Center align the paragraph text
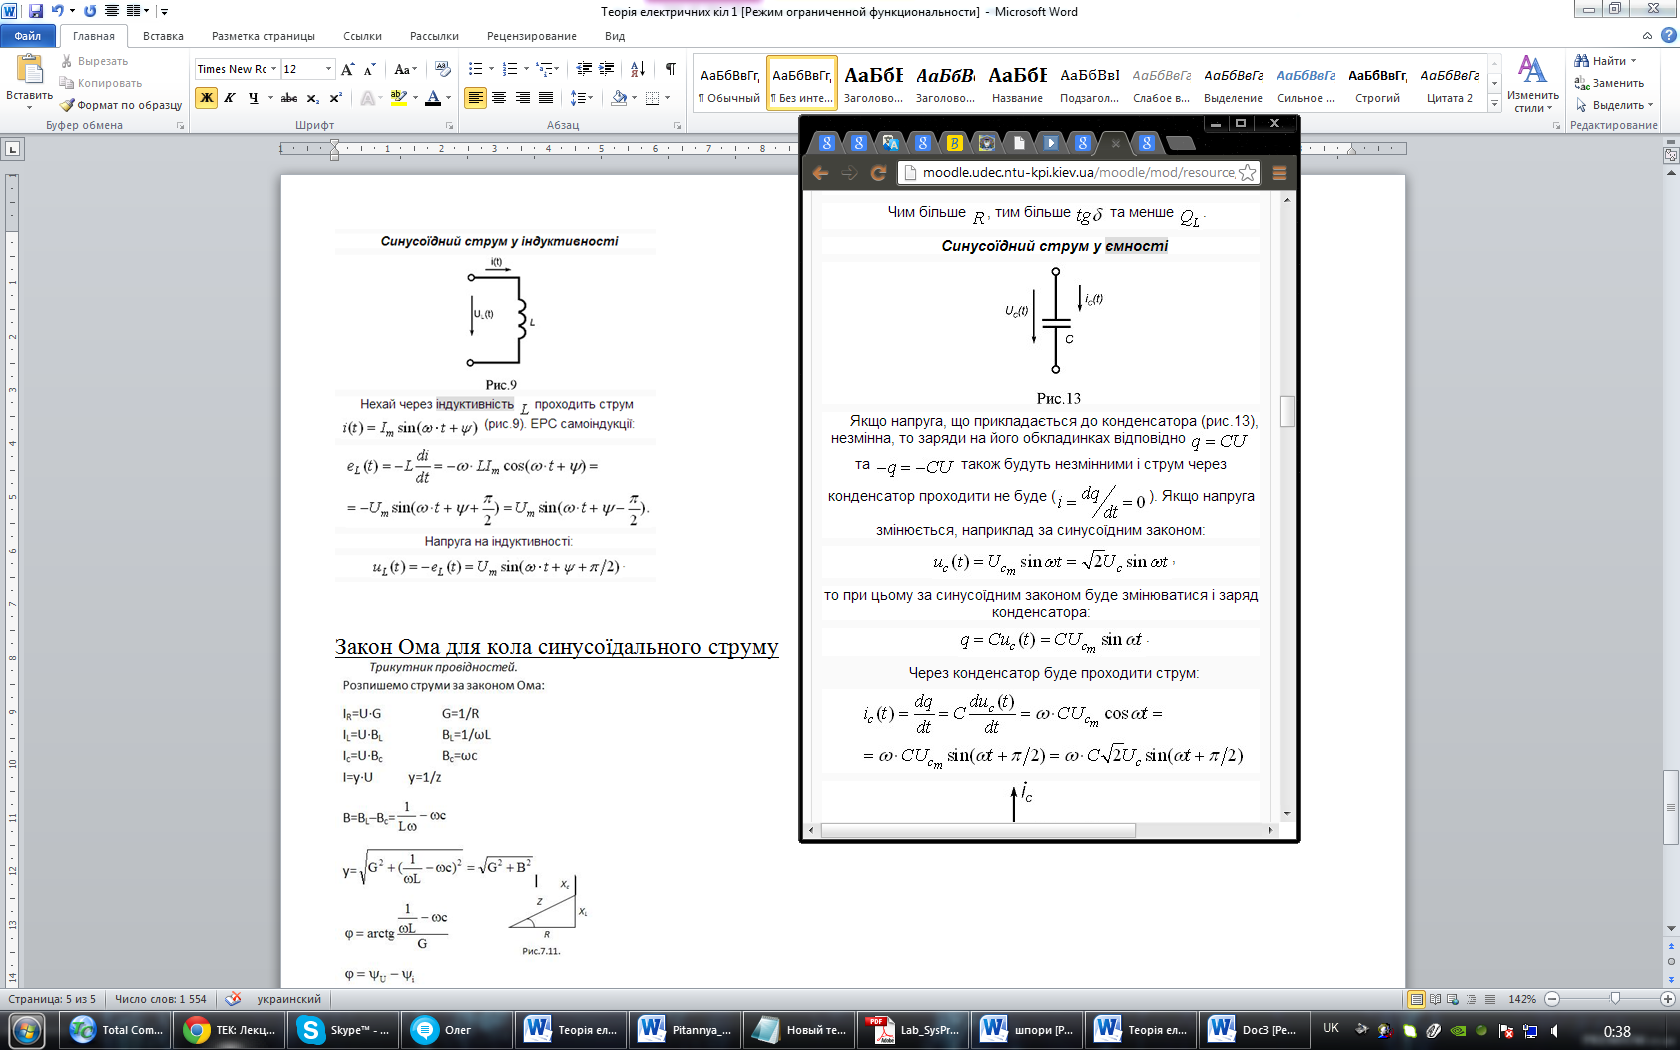The width and height of the screenshot is (1680, 1050). 499,98
